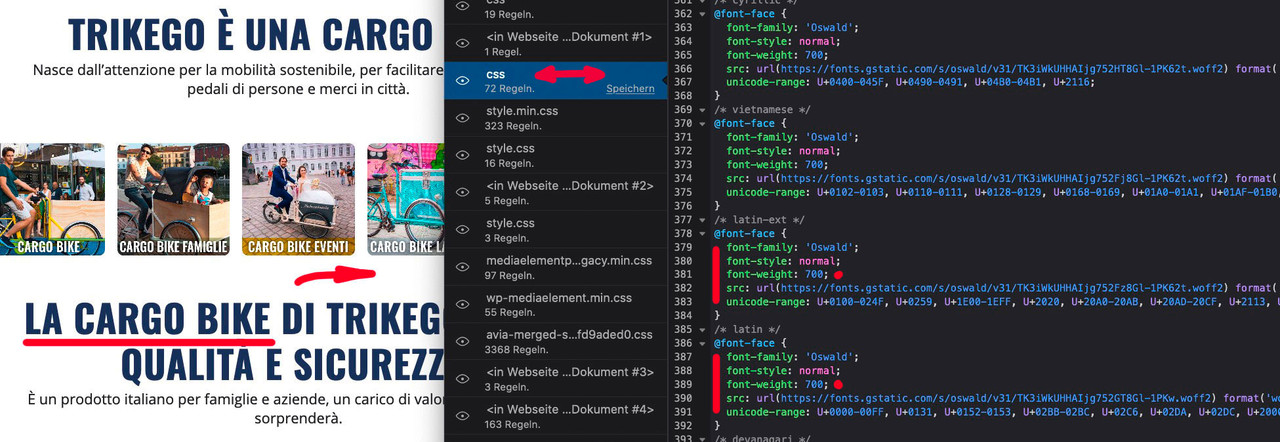Click 'font-weight: 700;' on line 365
1280x442 pixels.
click(x=777, y=55)
